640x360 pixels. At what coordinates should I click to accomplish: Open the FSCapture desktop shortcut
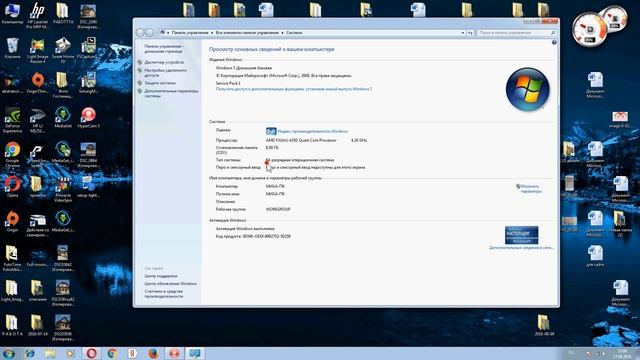[x=88, y=48]
